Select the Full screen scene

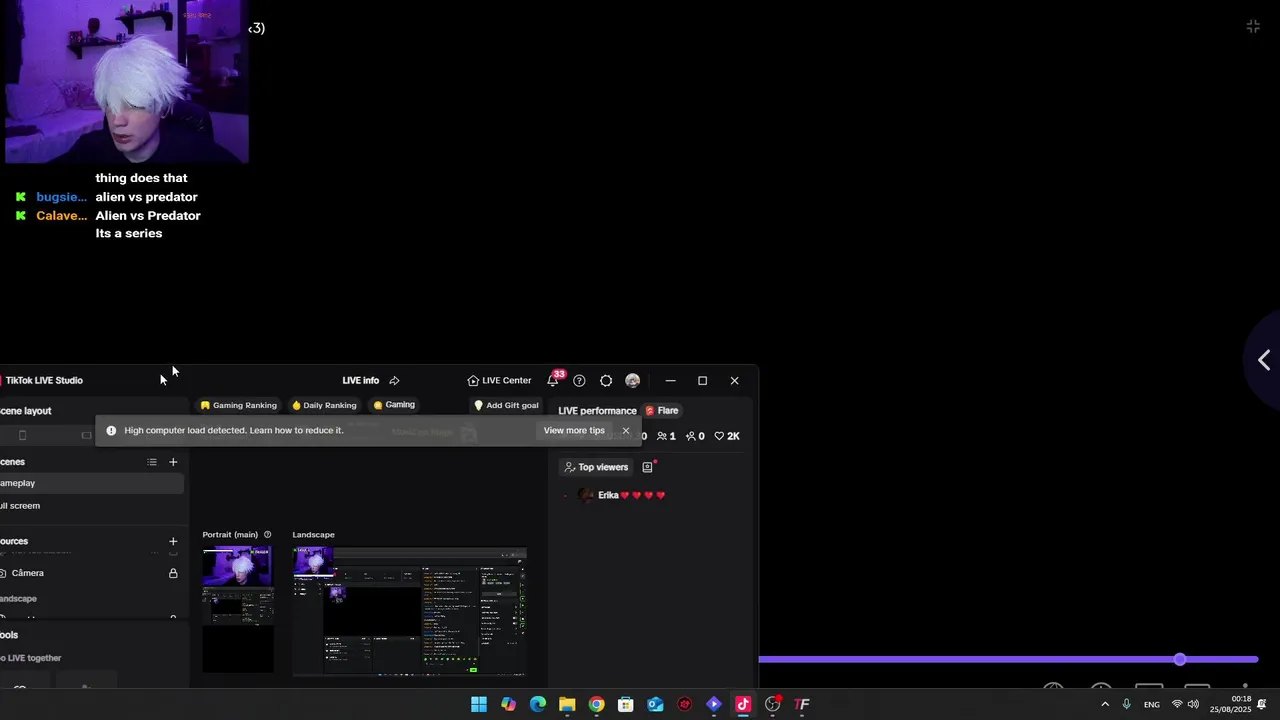pyautogui.click(x=92, y=506)
